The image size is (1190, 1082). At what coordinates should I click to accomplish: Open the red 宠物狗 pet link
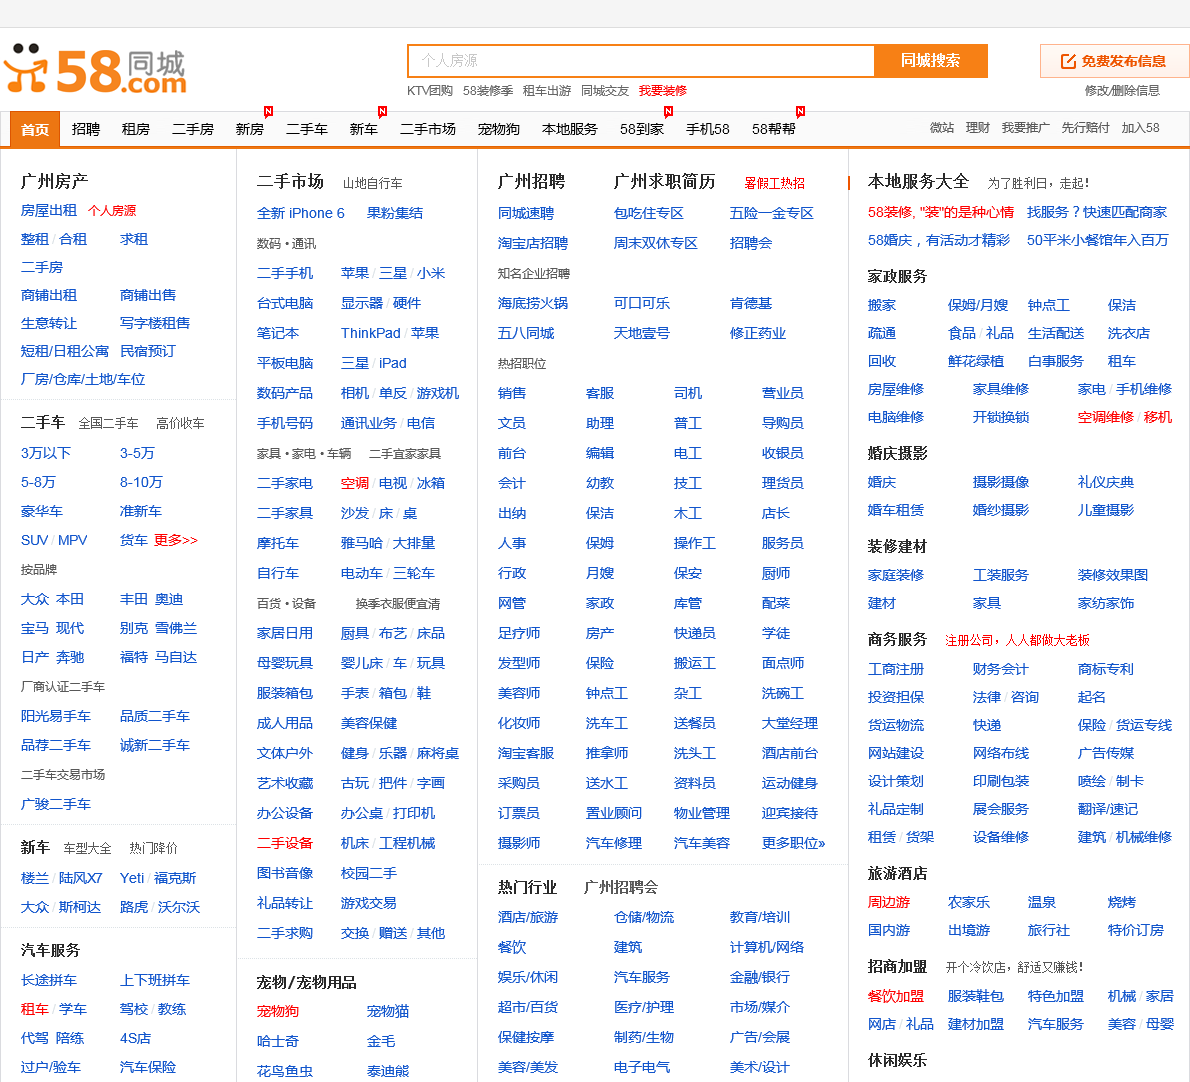[278, 1011]
